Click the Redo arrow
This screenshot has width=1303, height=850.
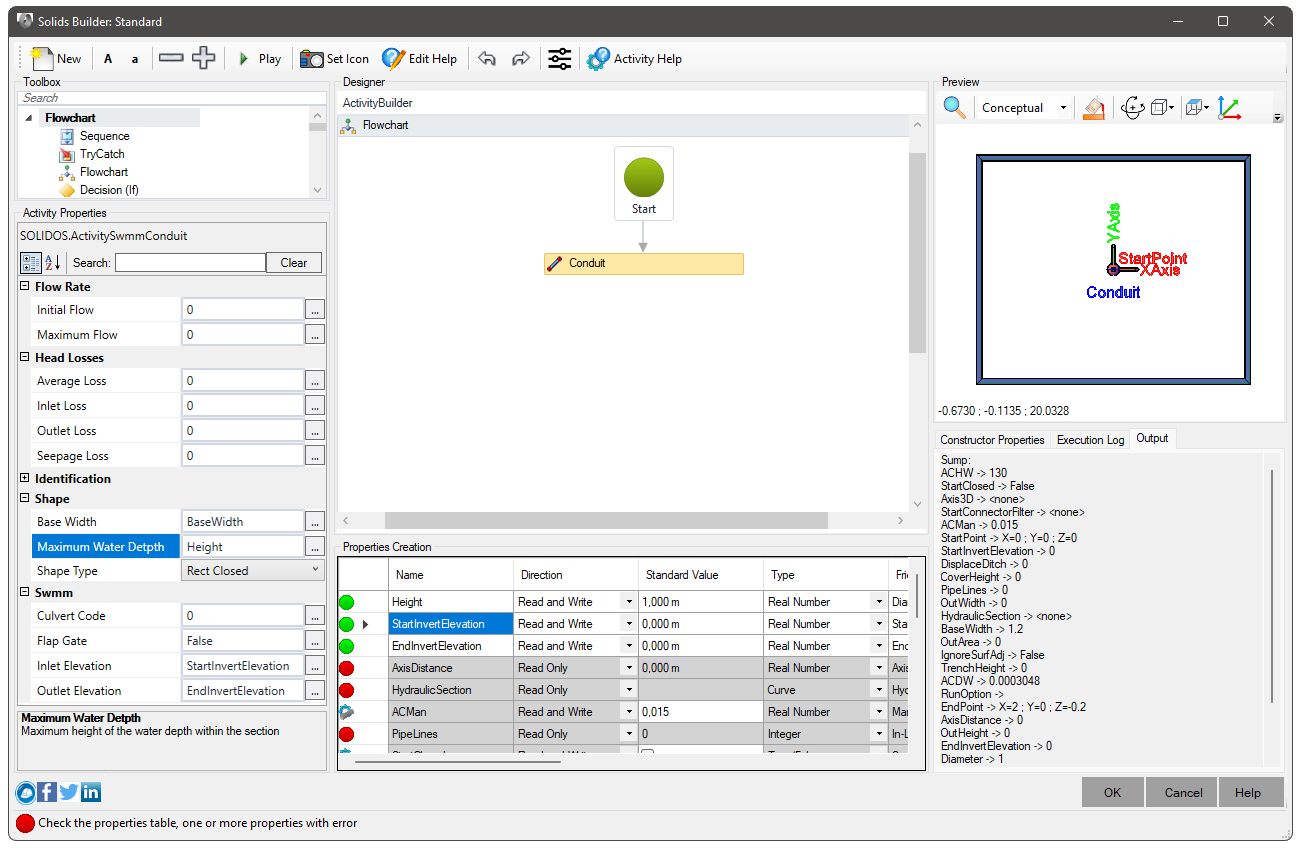(x=520, y=59)
